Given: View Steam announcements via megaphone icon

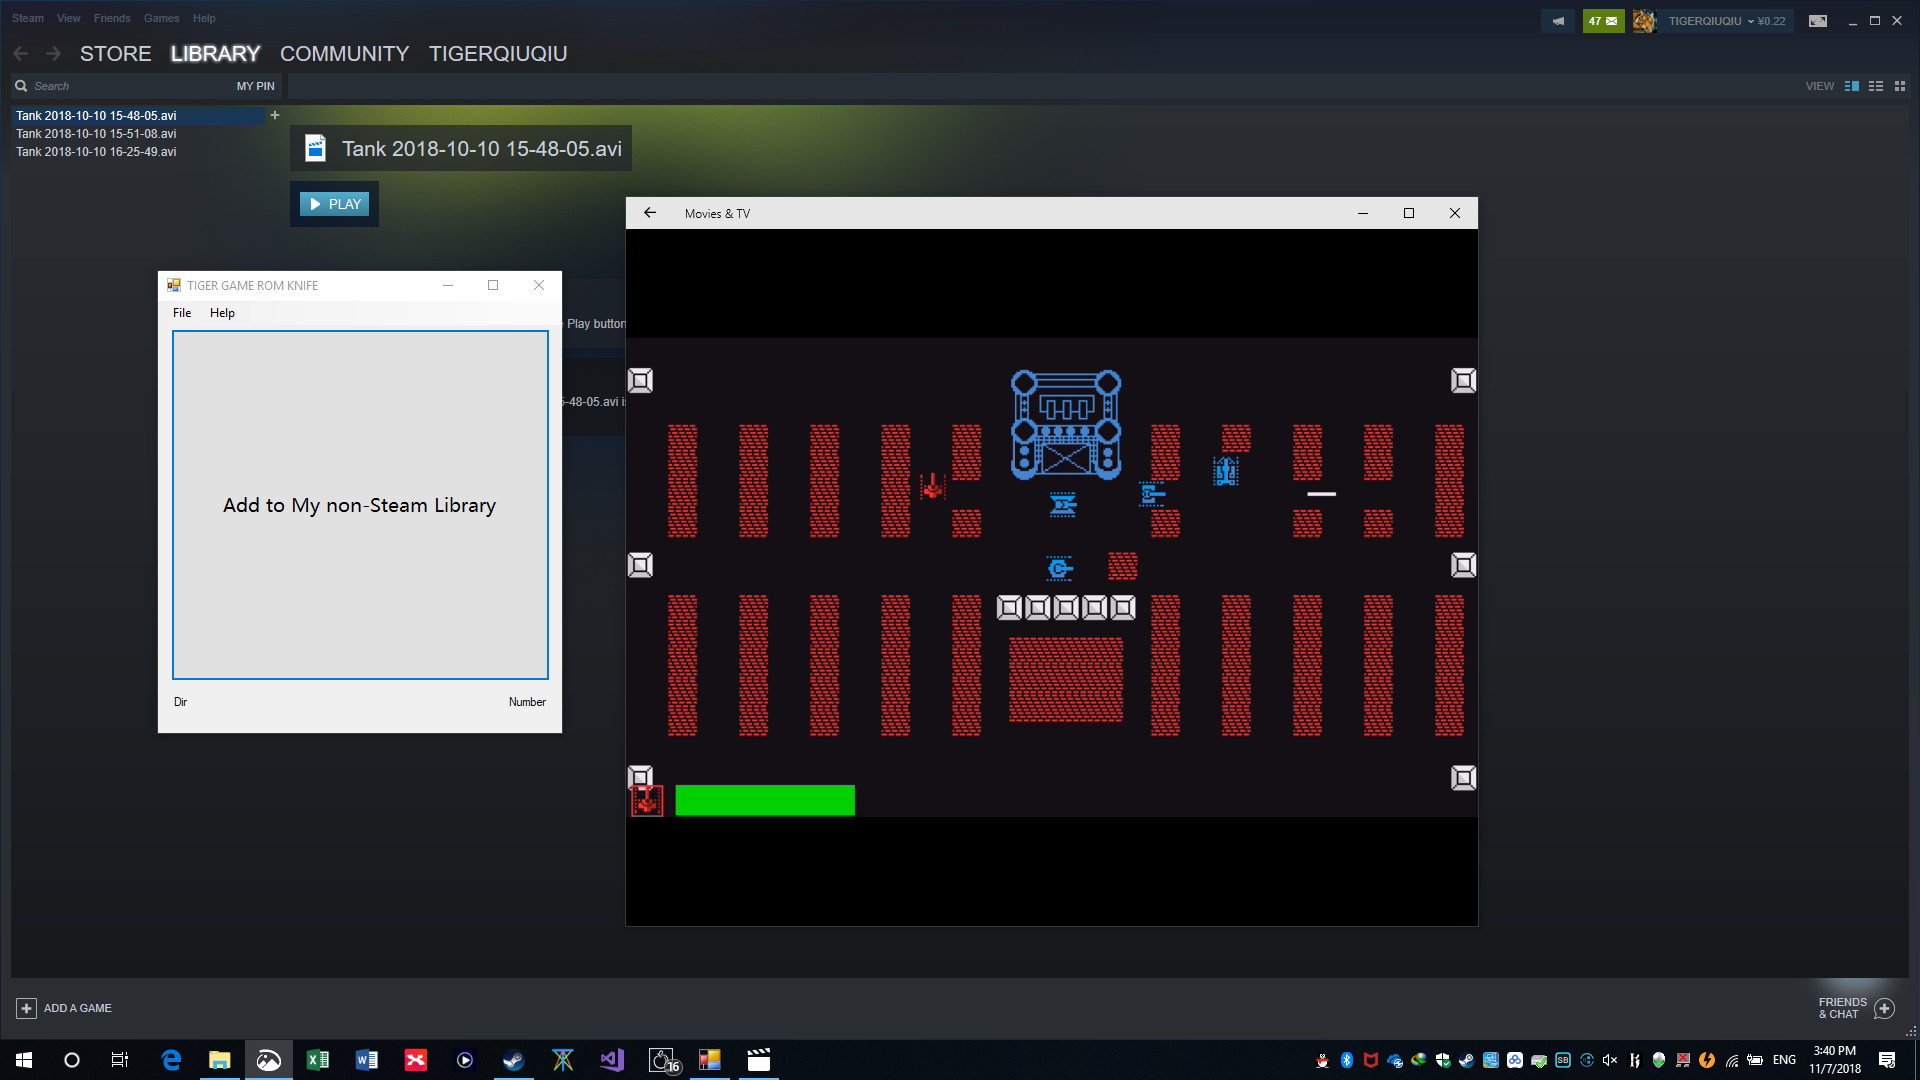Looking at the screenshot, I should click(1557, 20).
